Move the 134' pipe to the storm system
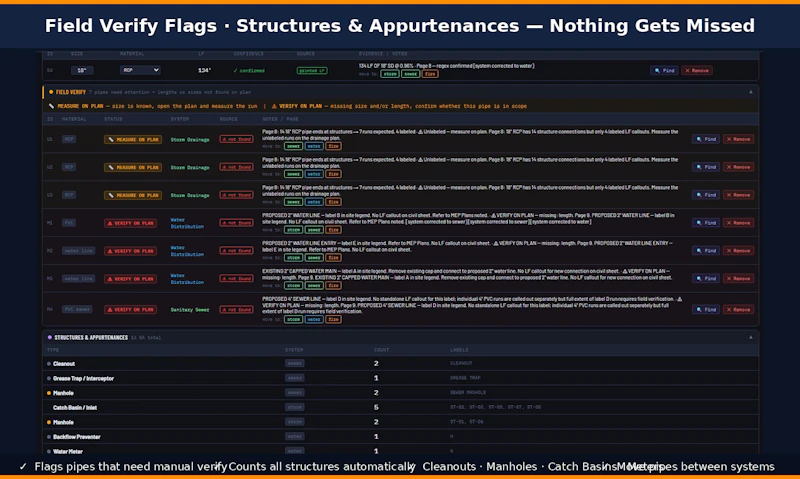 (390, 74)
